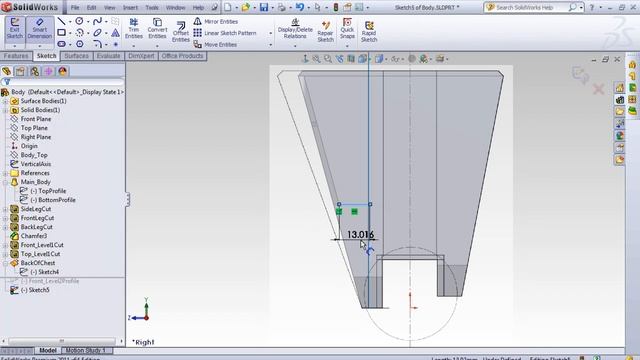Open the DimXpertManager panel tab
Screen dimensions: 640x360
48,71
